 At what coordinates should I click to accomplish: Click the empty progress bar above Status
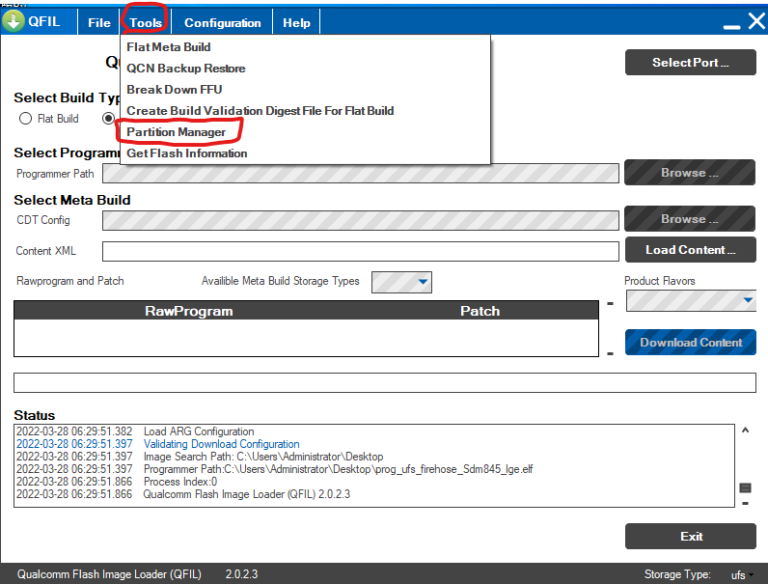pos(384,383)
